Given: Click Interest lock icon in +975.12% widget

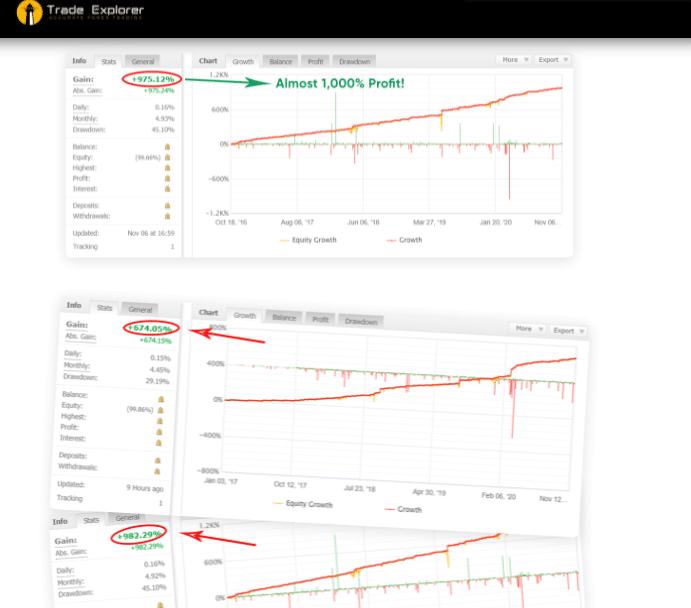Looking at the screenshot, I should coord(167,189).
